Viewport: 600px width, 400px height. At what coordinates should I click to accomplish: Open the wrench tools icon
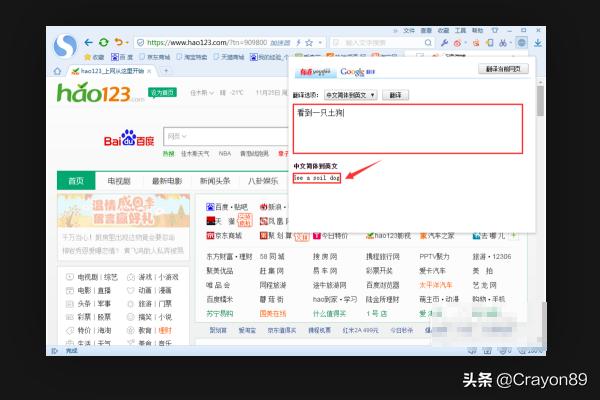pyautogui.click(x=444, y=43)
